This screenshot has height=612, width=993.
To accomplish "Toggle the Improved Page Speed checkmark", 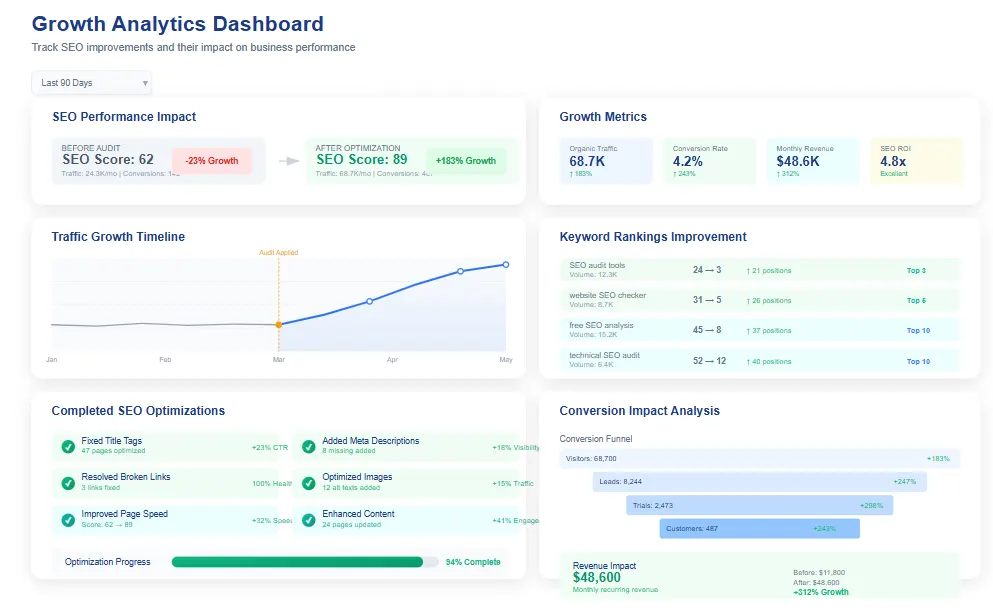I will [x=66, y=518].
